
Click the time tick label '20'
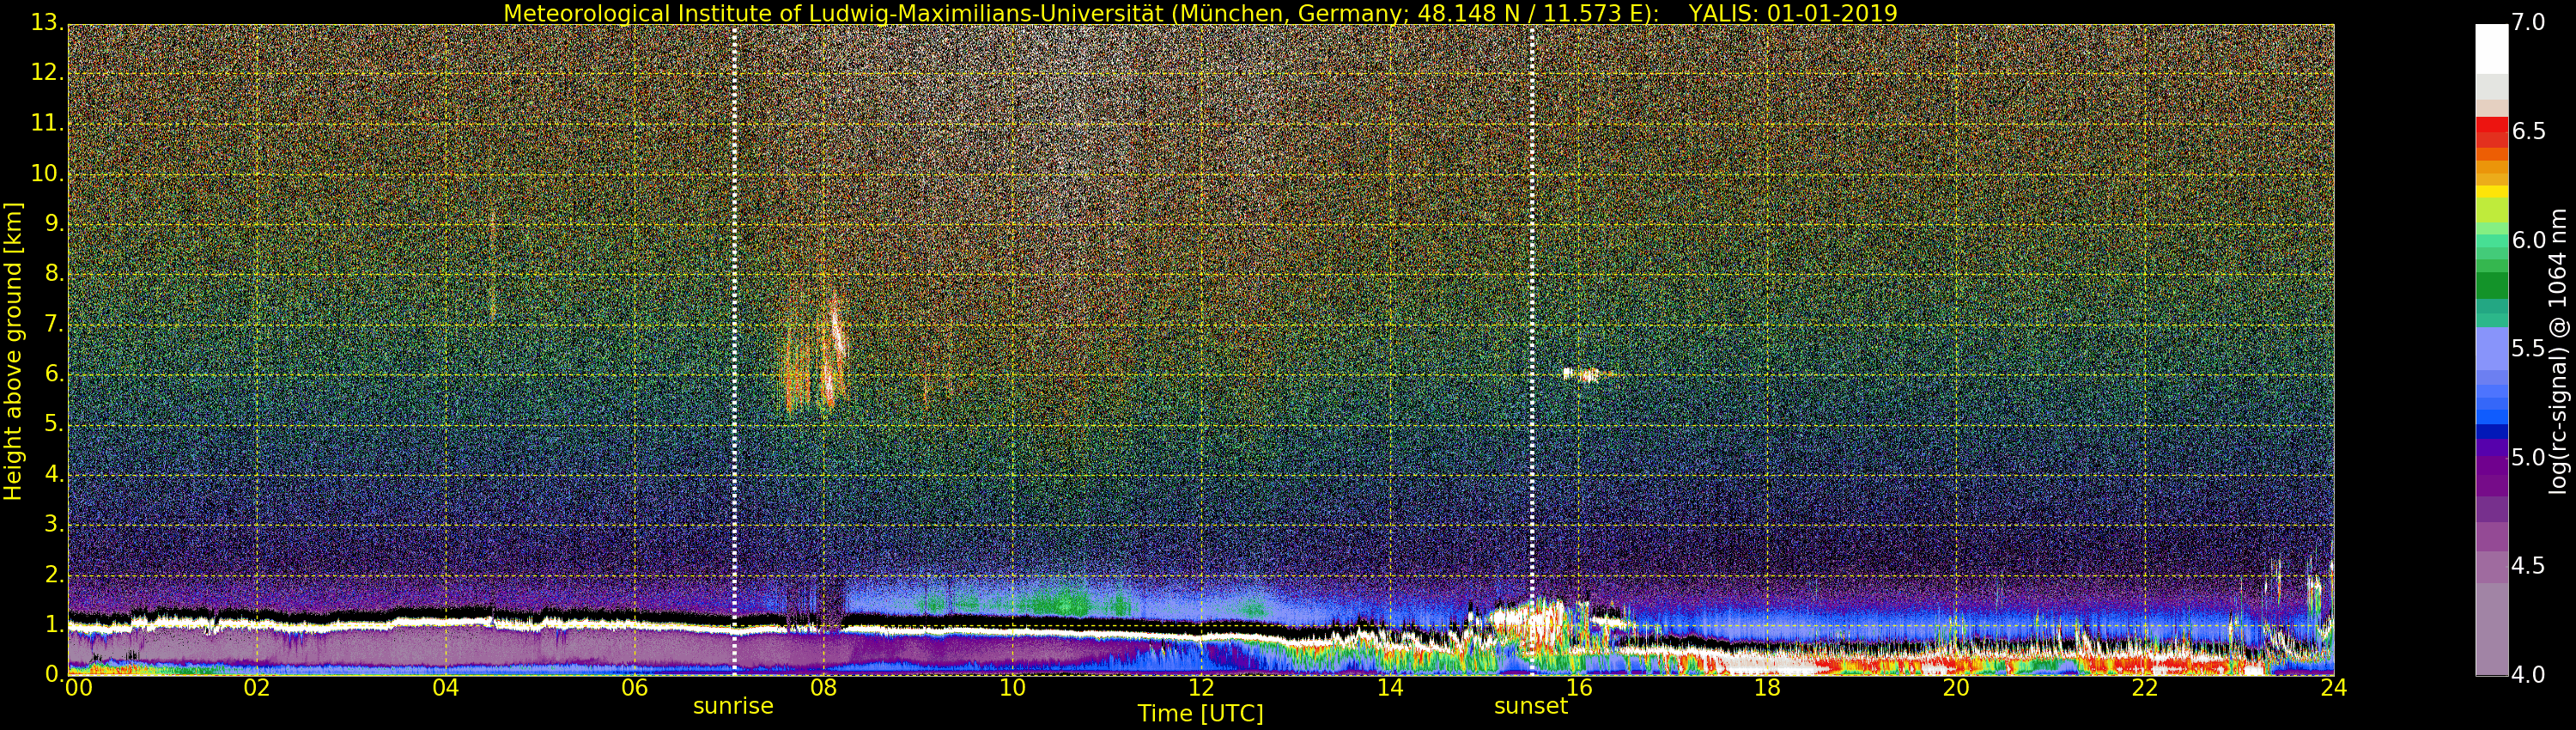pos(1956,688)
